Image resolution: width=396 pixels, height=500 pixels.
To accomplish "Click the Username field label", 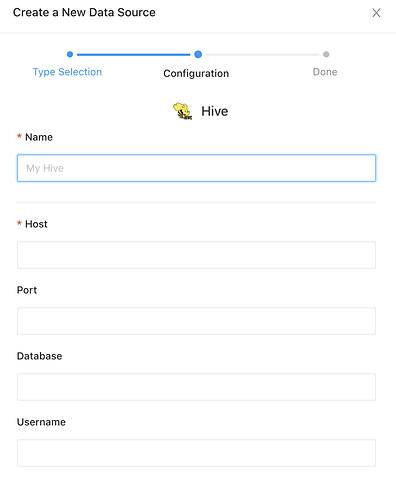I will click(41, 422).
